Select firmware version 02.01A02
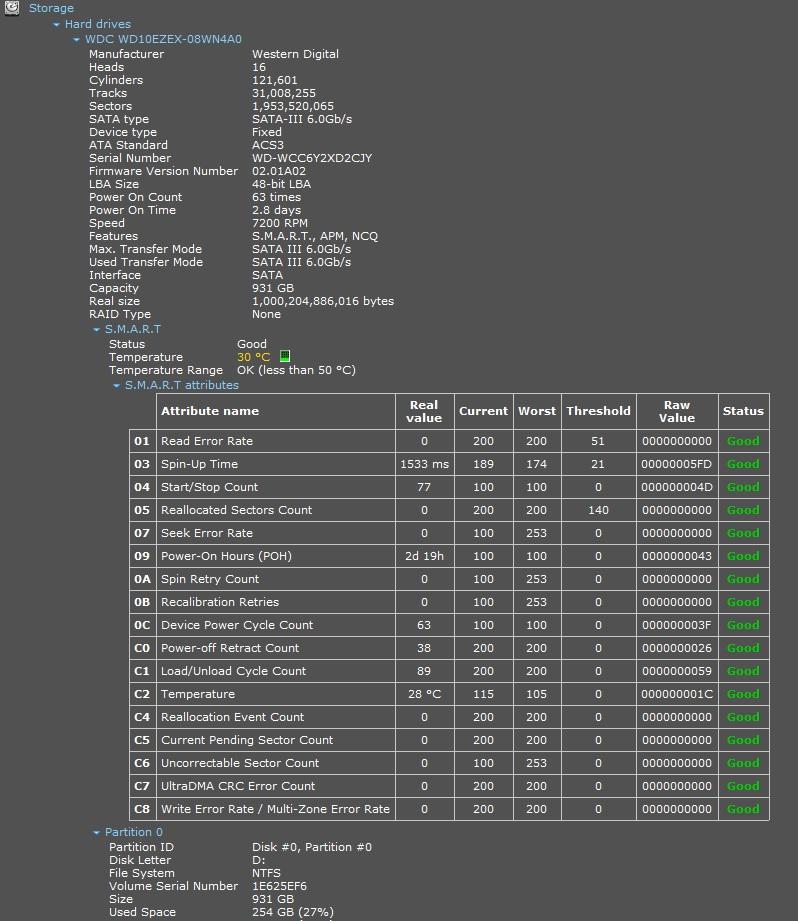 [279, 171]
